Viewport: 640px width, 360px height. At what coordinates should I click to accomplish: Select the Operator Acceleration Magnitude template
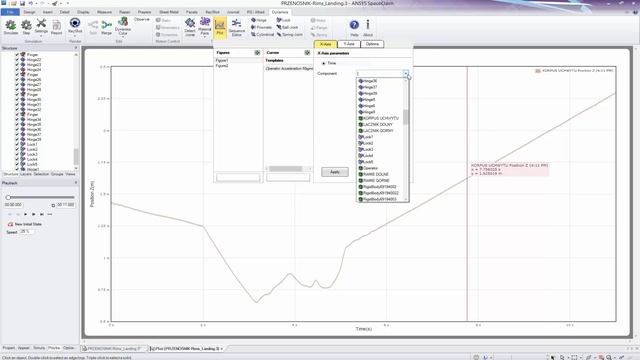(289, 69)
